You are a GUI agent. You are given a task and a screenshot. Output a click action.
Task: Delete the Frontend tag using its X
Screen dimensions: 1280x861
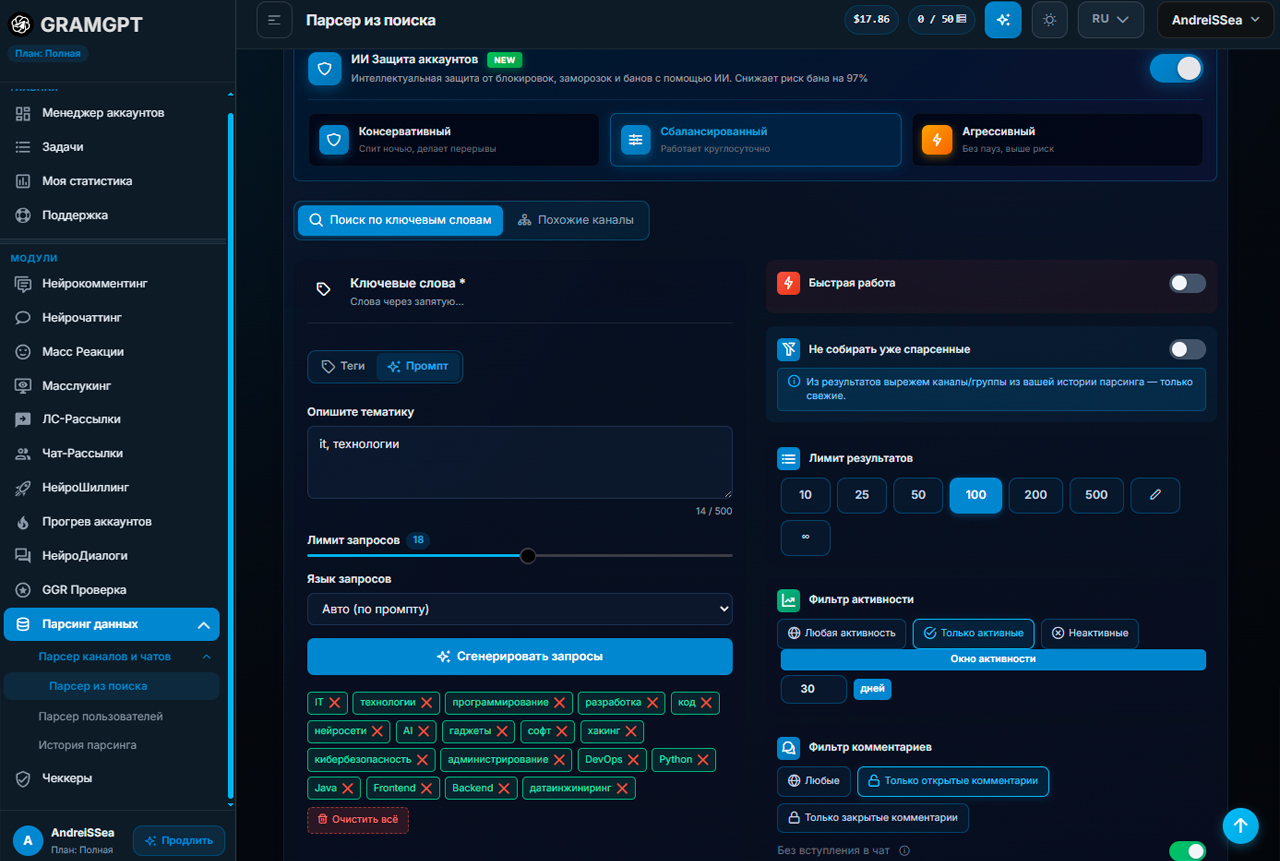tap(427, 789)
